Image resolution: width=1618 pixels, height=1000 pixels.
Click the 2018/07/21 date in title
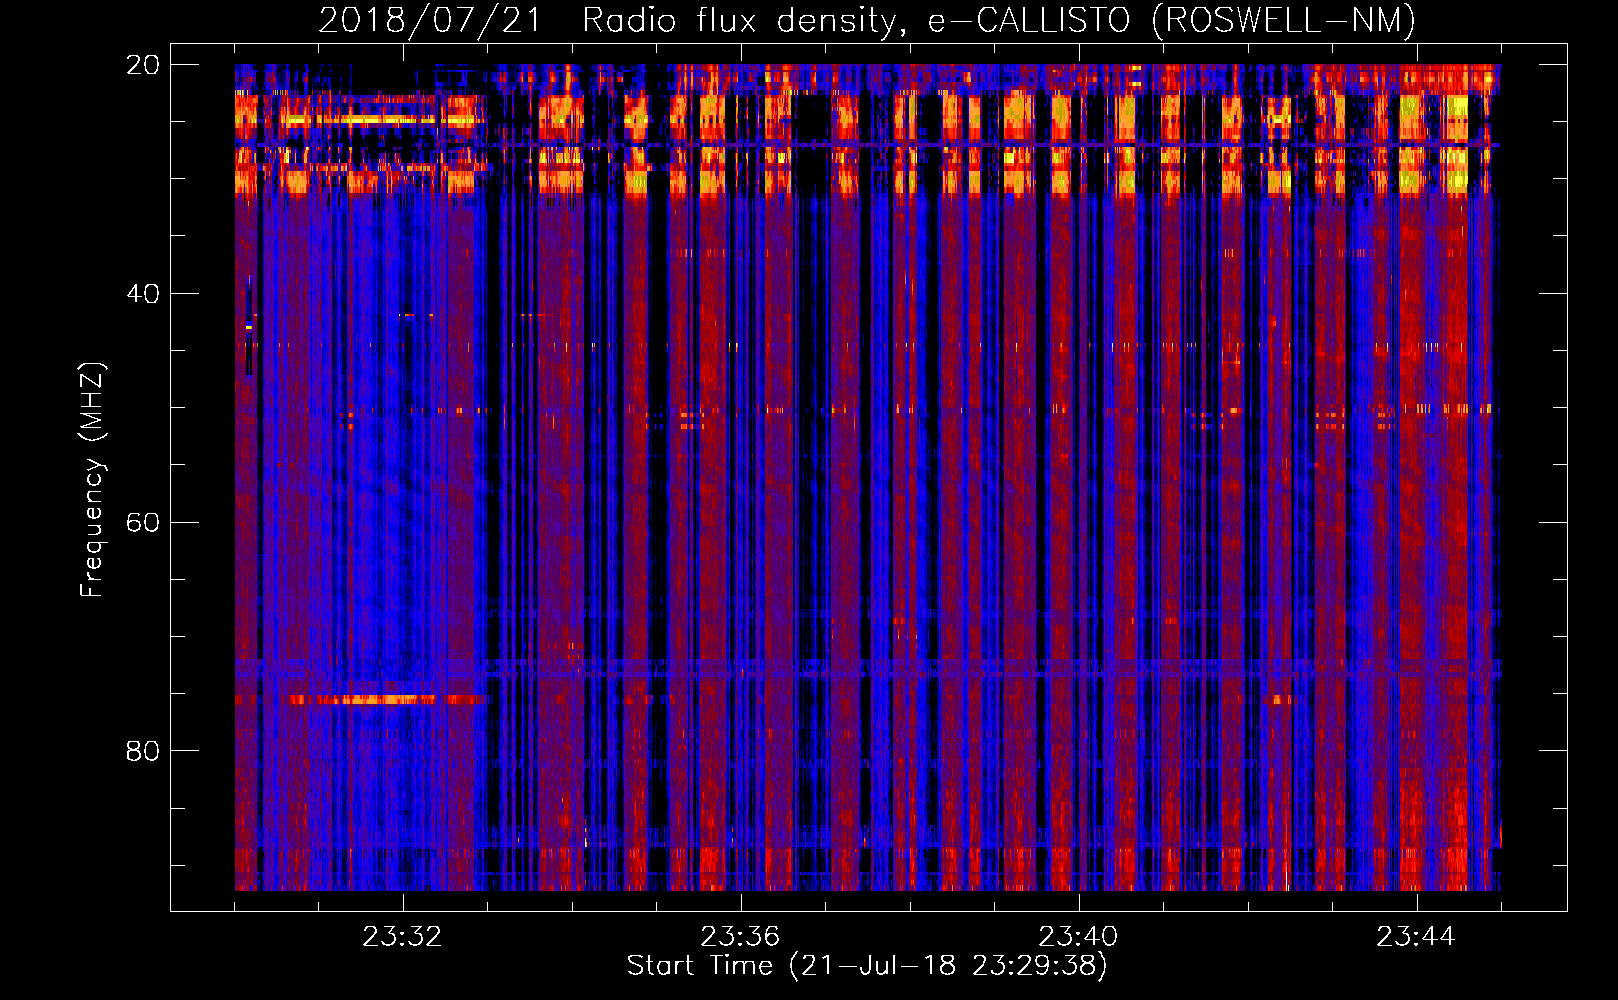(430, 20)
